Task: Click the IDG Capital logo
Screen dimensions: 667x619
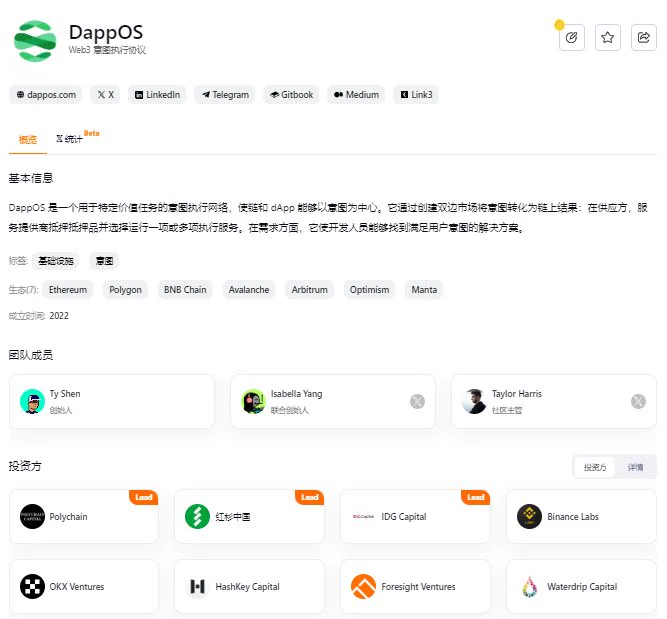Action: 363,516
